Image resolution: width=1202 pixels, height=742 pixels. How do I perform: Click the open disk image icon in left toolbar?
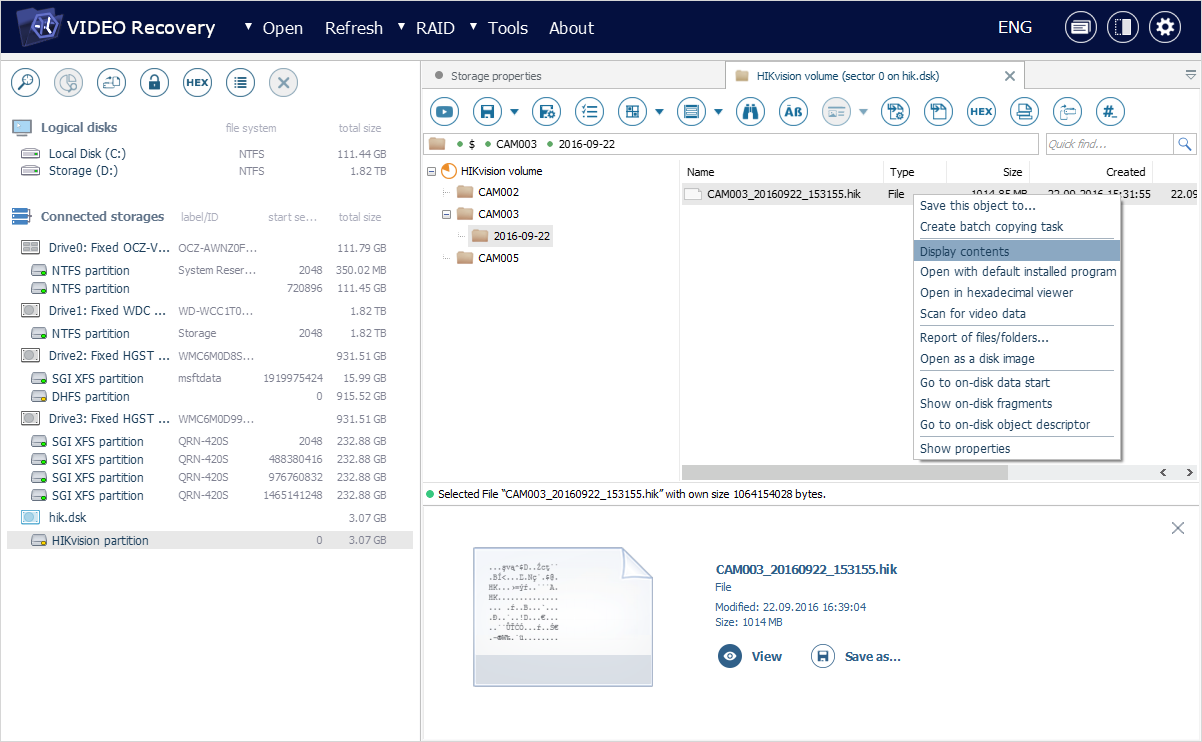click(111, 83)
